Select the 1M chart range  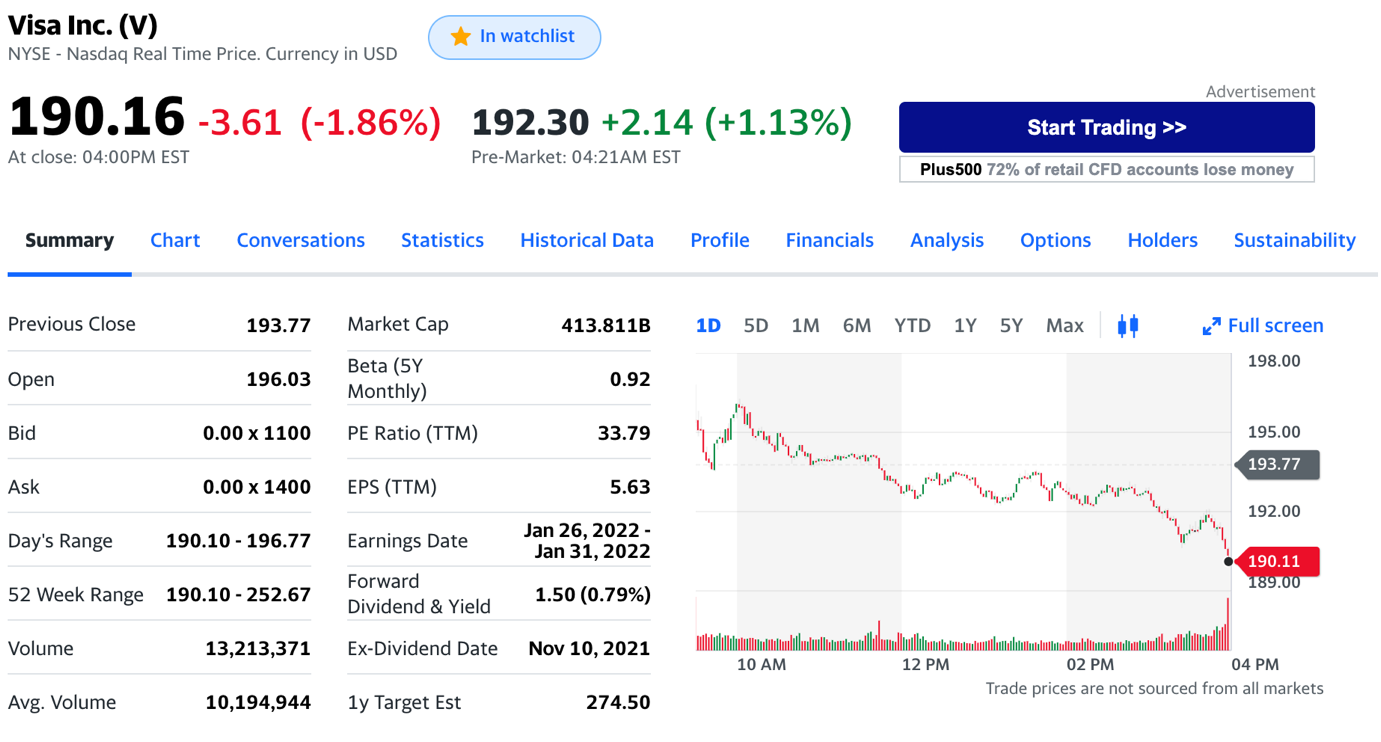[x=805, y=325]
